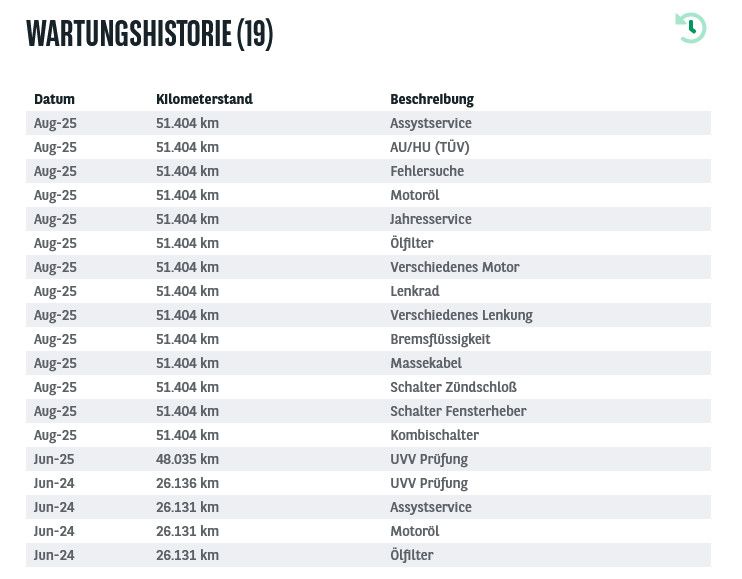Open the Kombischalter entry
Screen dimensions: 742x579
[434, 435]
